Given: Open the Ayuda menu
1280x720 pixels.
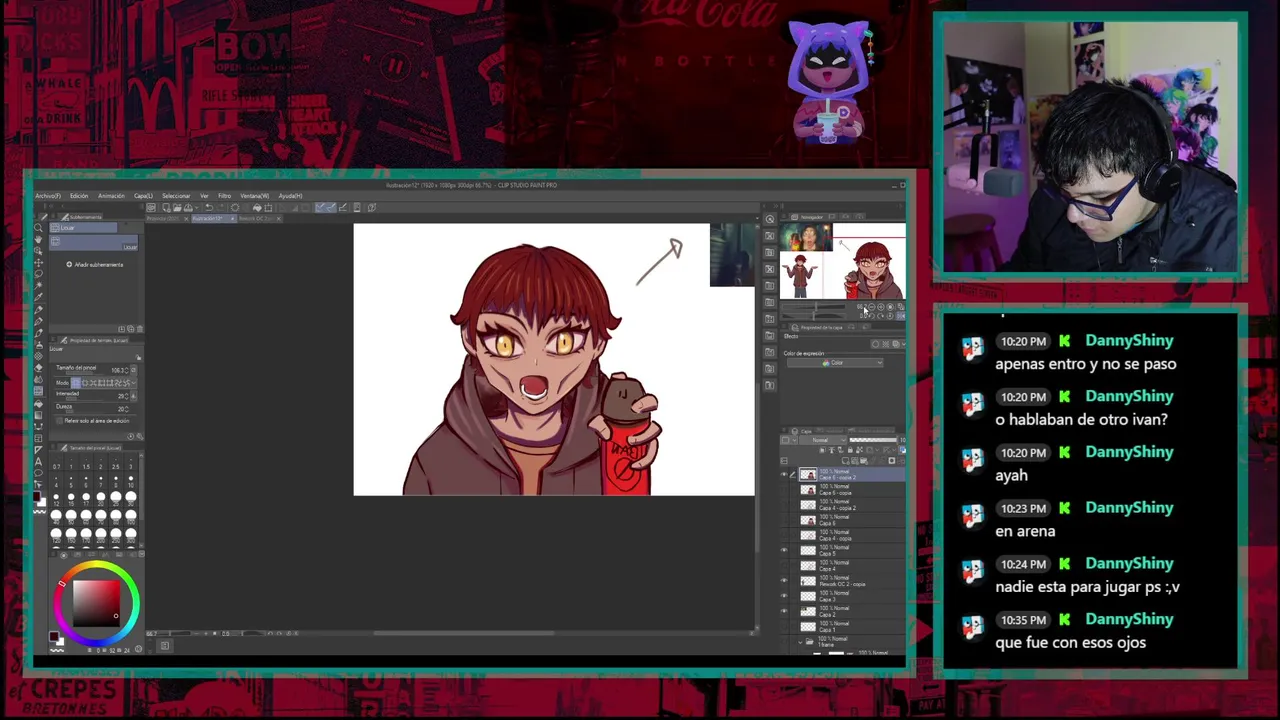Looking at the screenshot, I should (x=290, y=196).
